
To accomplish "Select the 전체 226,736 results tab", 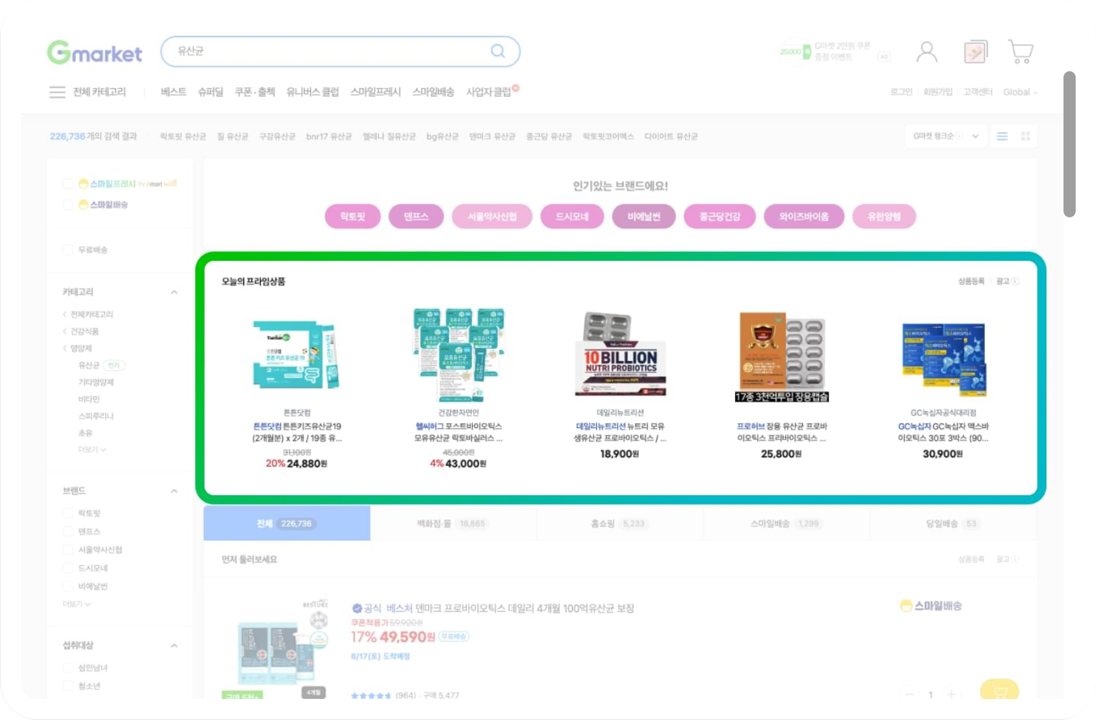I will (287, 524).
